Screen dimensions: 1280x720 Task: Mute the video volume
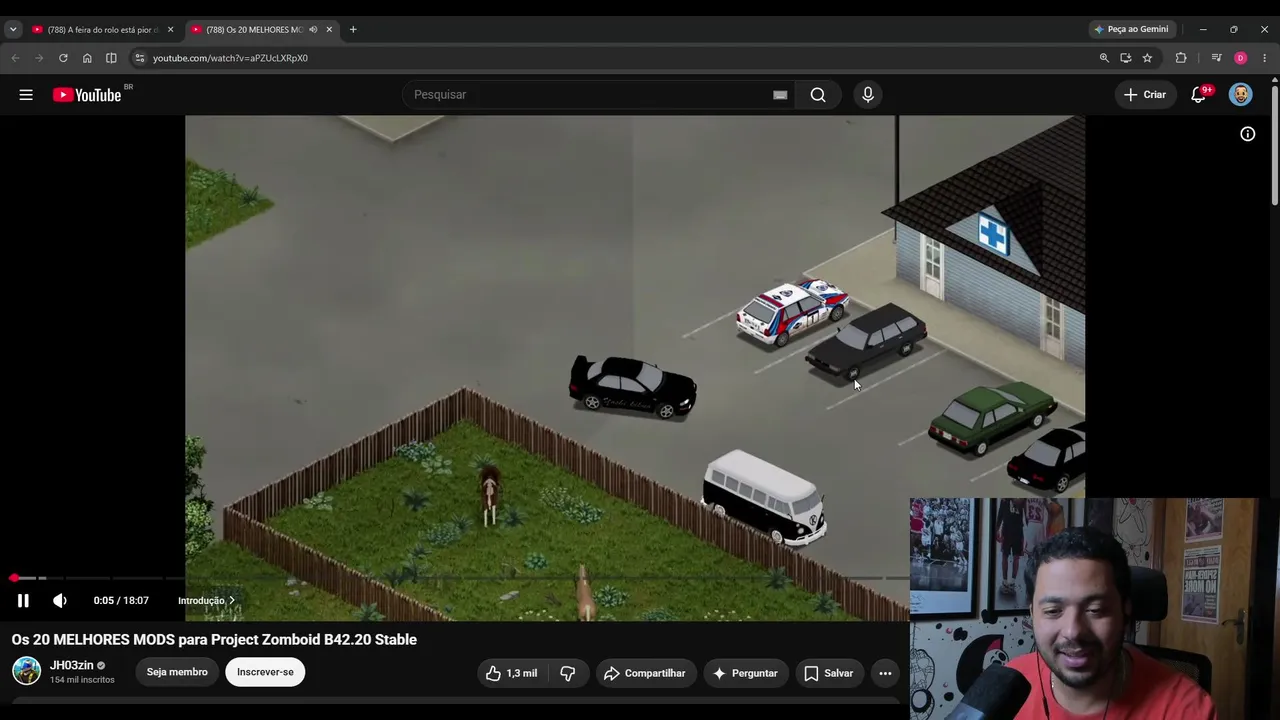(60, 600)
